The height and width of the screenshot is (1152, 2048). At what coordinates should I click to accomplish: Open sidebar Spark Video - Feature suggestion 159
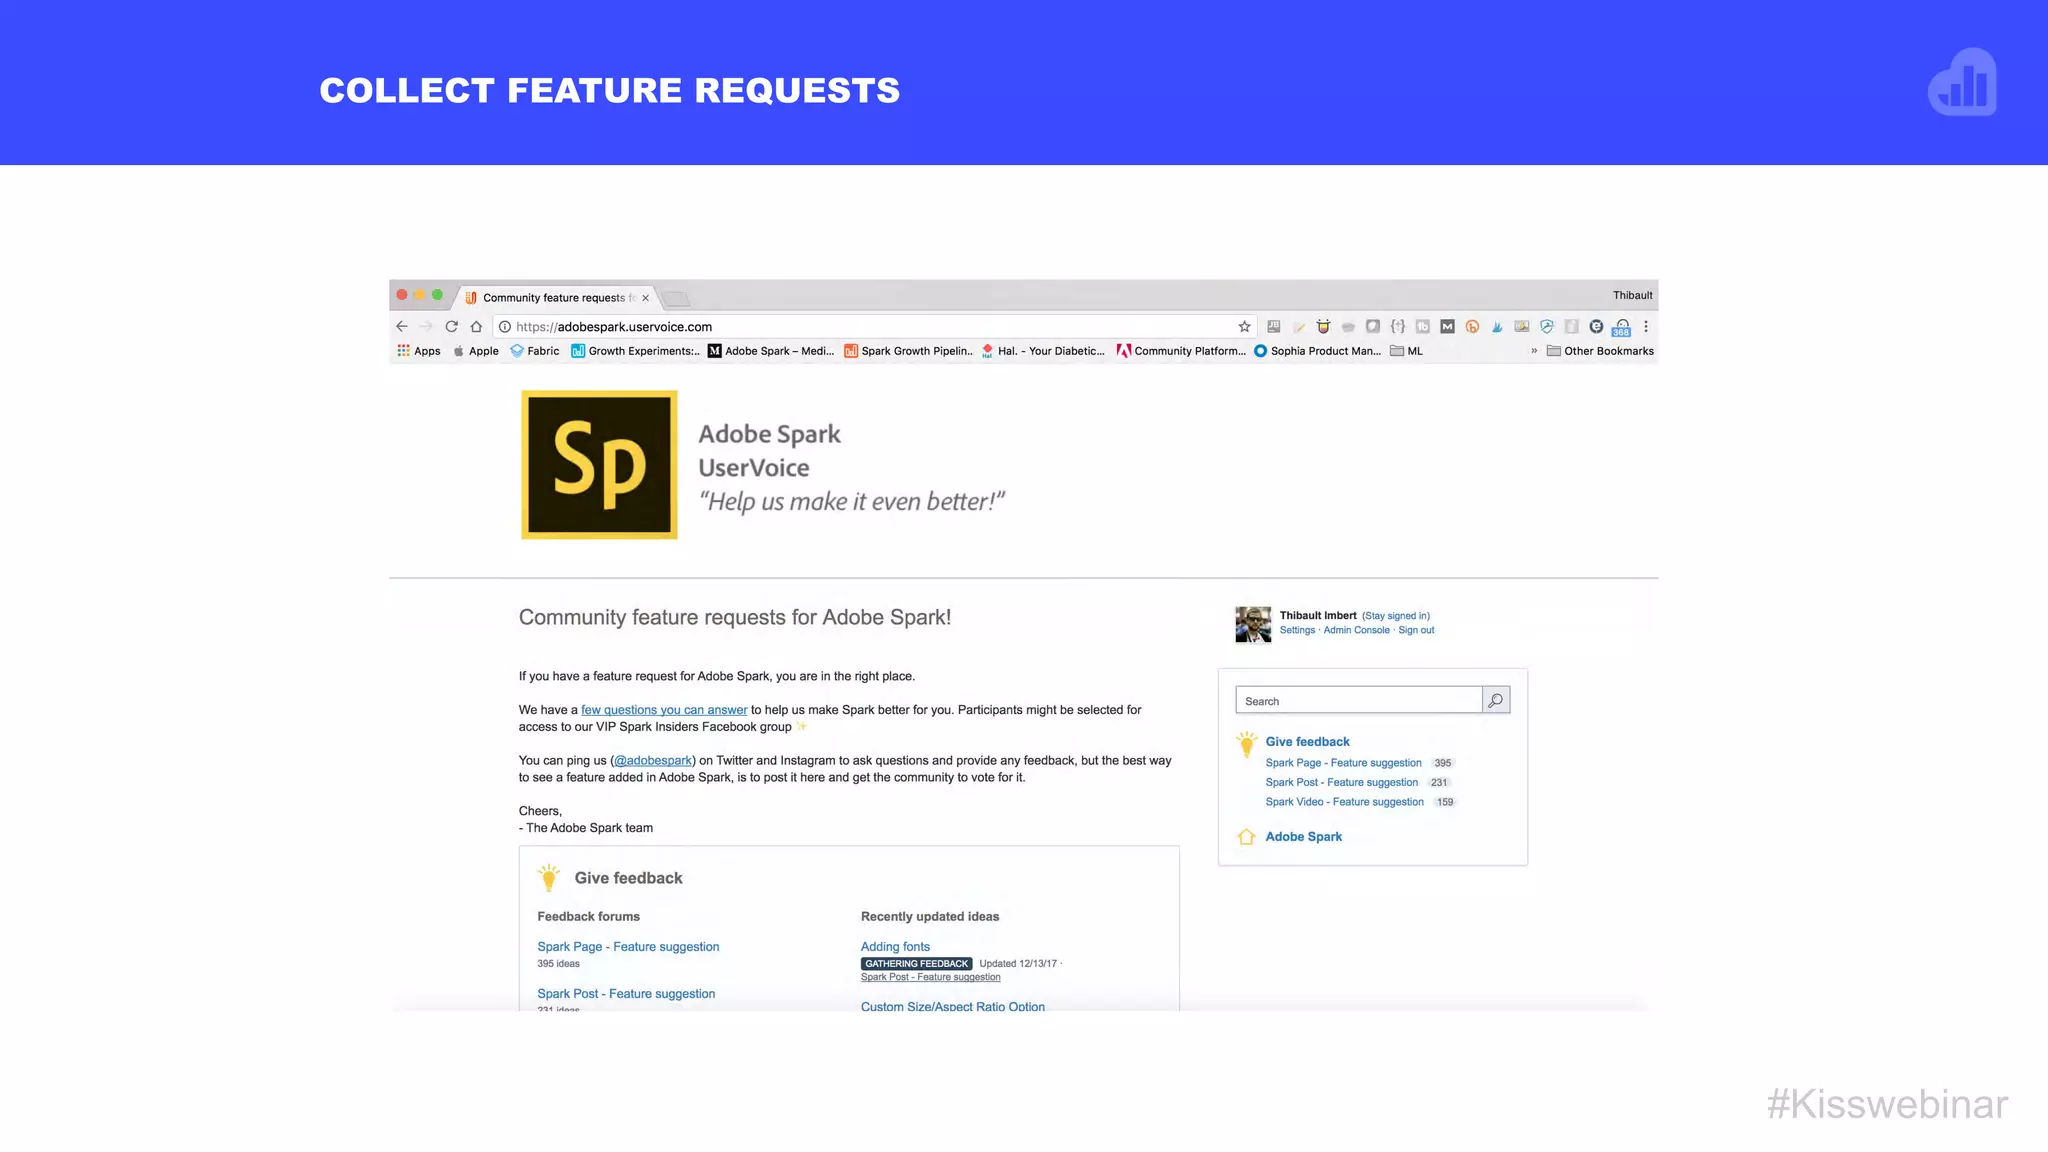(x=1344, y=802)
